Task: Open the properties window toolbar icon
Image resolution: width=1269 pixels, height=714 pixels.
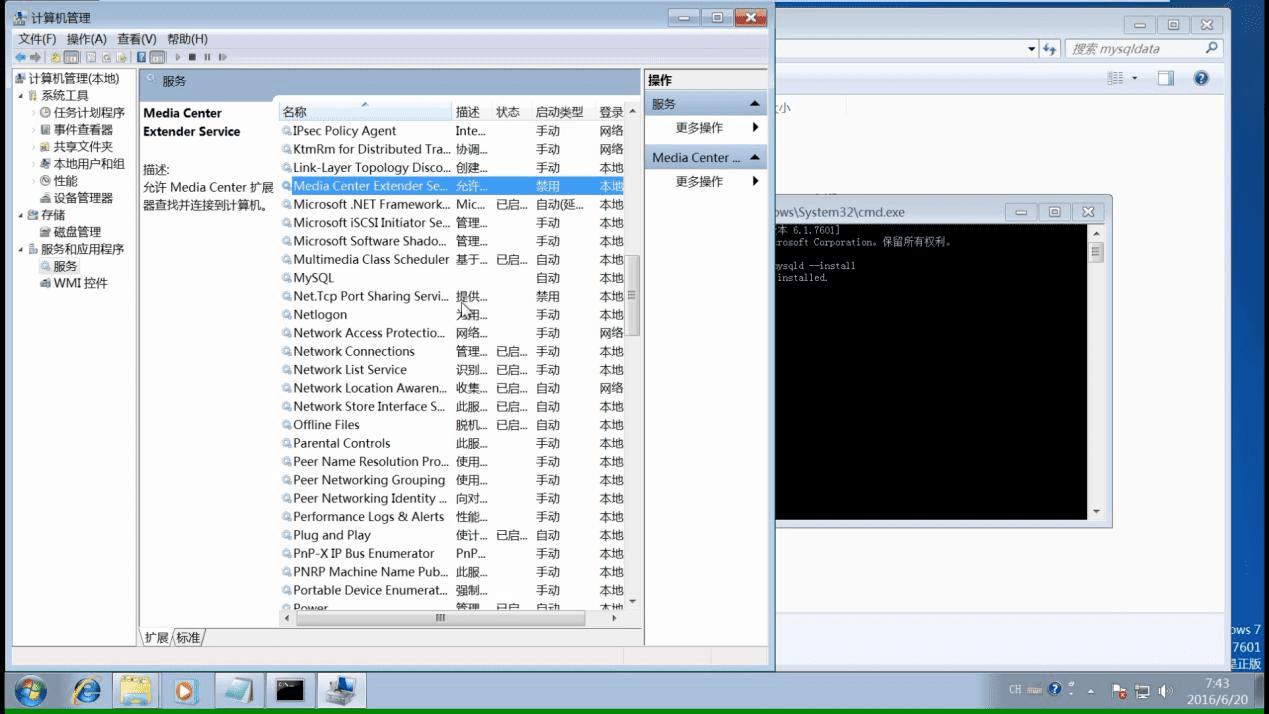Action: pos(89,57)
